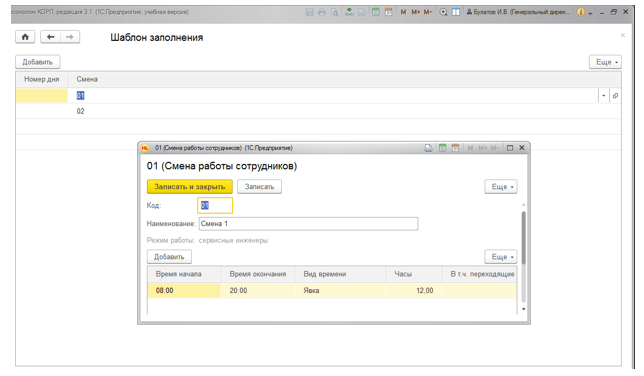Click the yellow info icon in title bar
Viewport: 644px width, 376px height.
click(580, 12)
